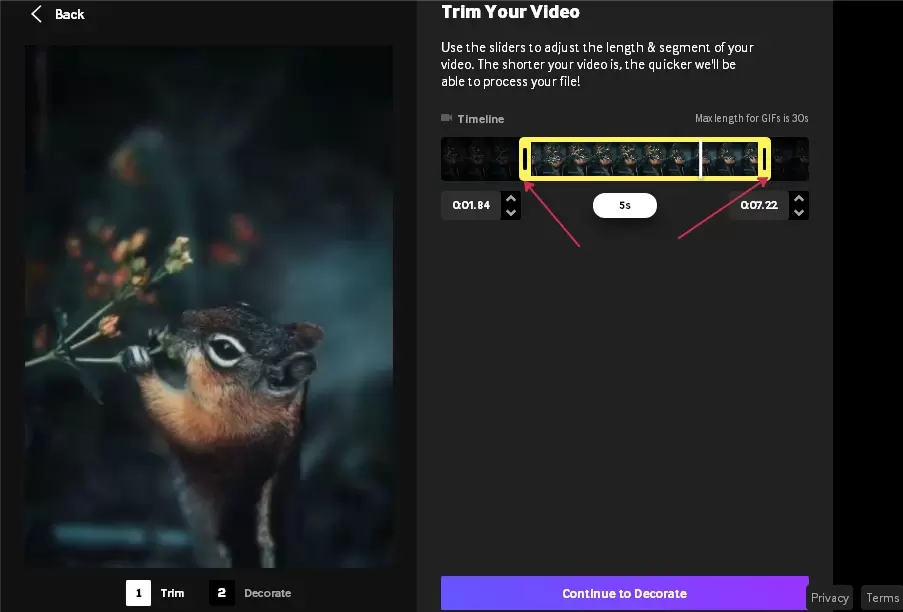The height and width of the screenshot is (612, 903).
Task: Decrease the end time with down arrow
Action: [x=798, y=212]
